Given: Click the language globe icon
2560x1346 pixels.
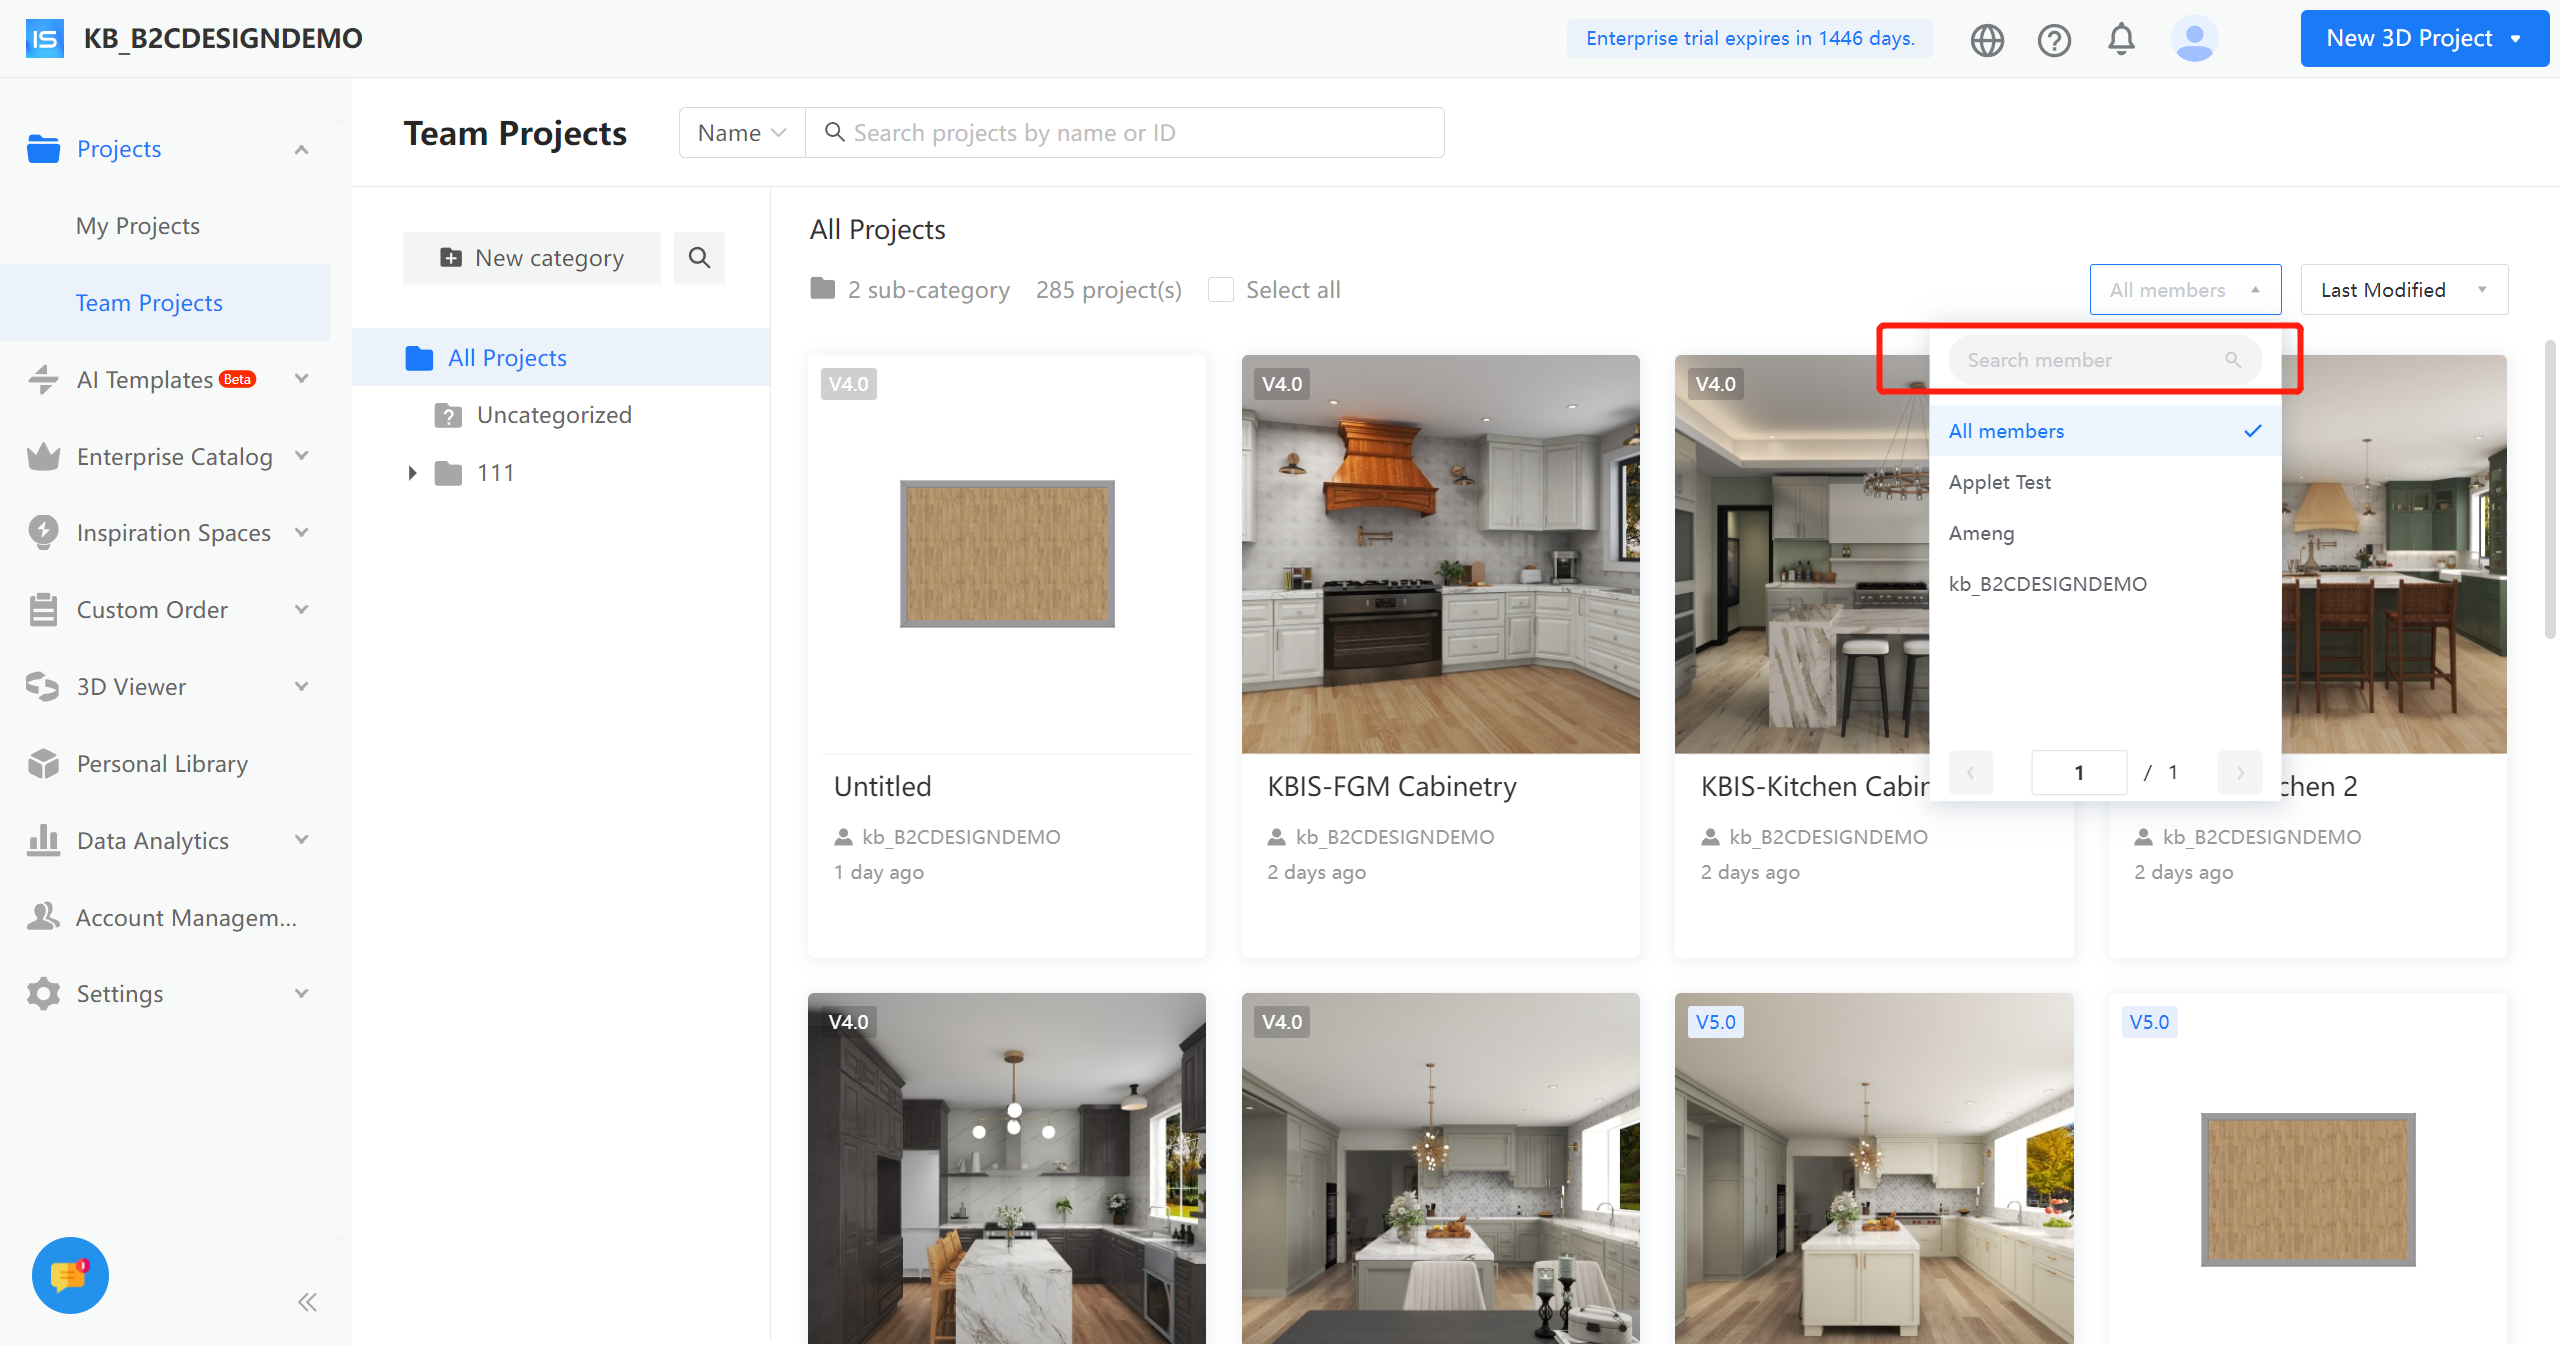Looking at the screenshot, I should [1987, 40].
